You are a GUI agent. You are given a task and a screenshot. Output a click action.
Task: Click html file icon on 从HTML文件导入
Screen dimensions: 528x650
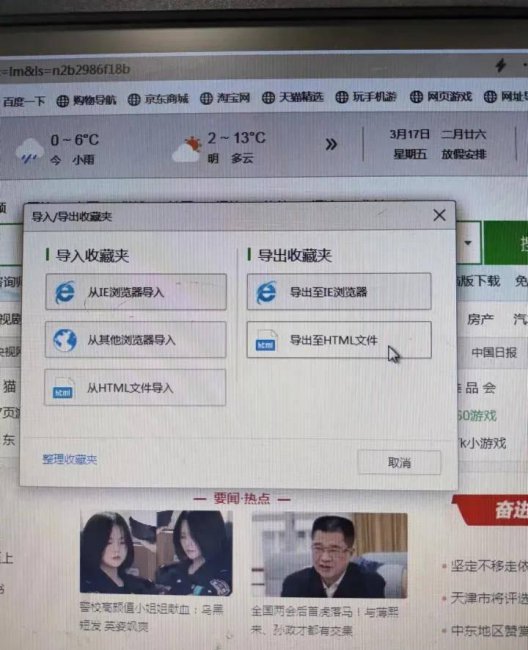(63, 388)
